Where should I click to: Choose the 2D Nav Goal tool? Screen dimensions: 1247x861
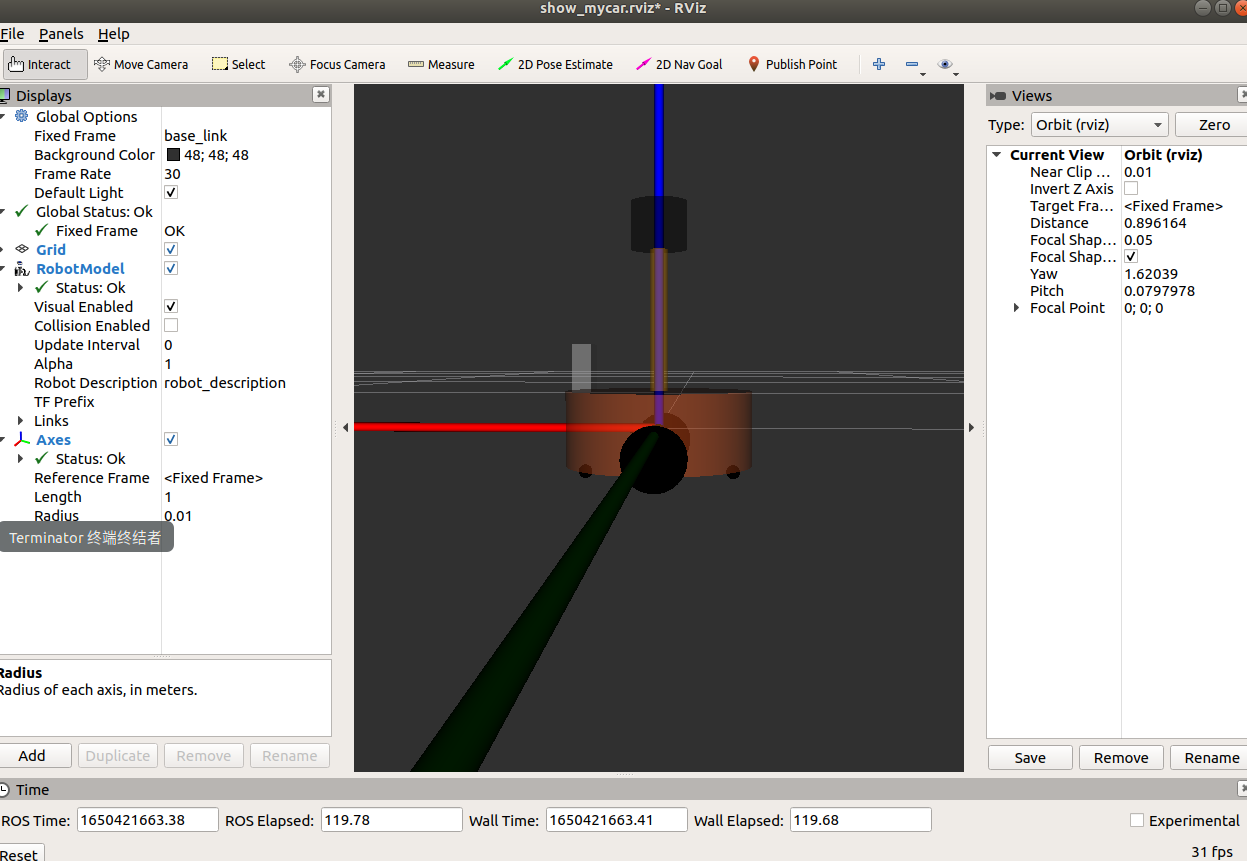pyautogui.click(x=679, y=64)
